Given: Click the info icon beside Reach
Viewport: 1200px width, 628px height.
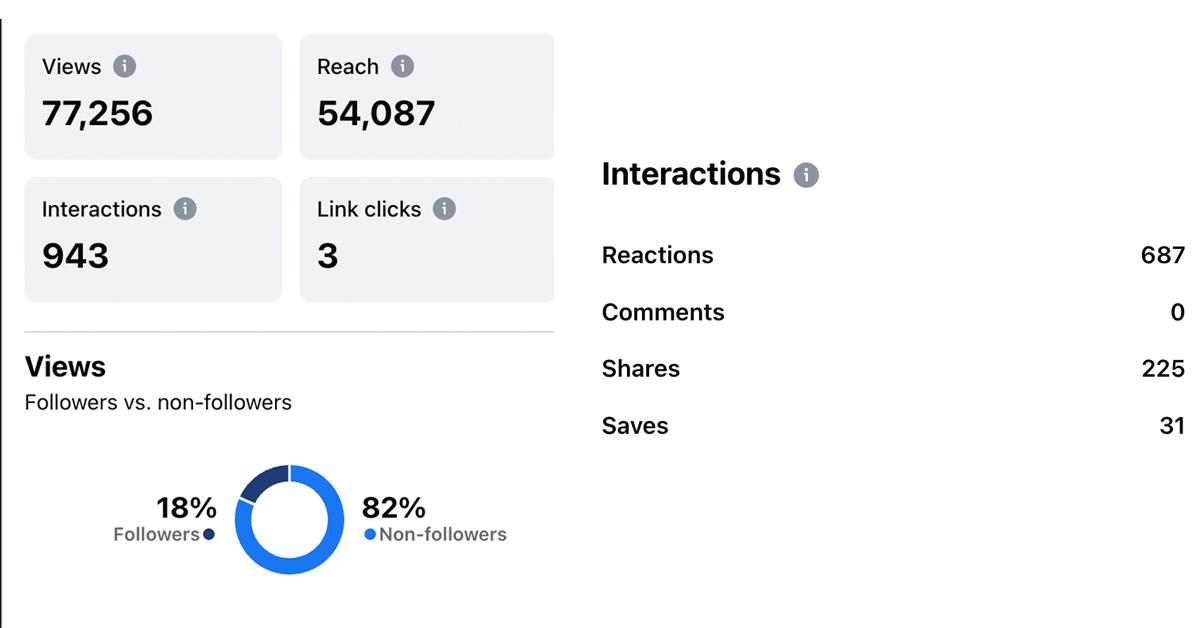Looking at the screenshot, I should [402, 67].
